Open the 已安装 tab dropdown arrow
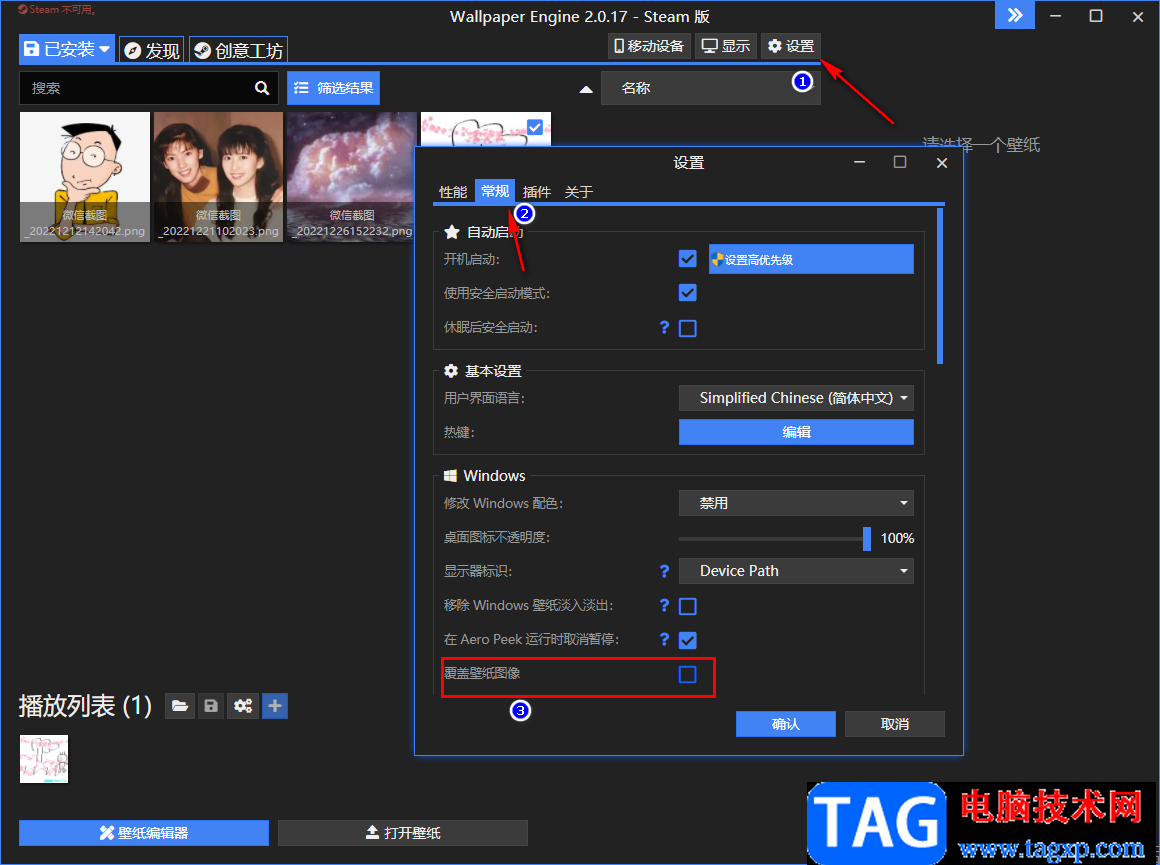Screen dimensions: 1160x865 point(105,50)
